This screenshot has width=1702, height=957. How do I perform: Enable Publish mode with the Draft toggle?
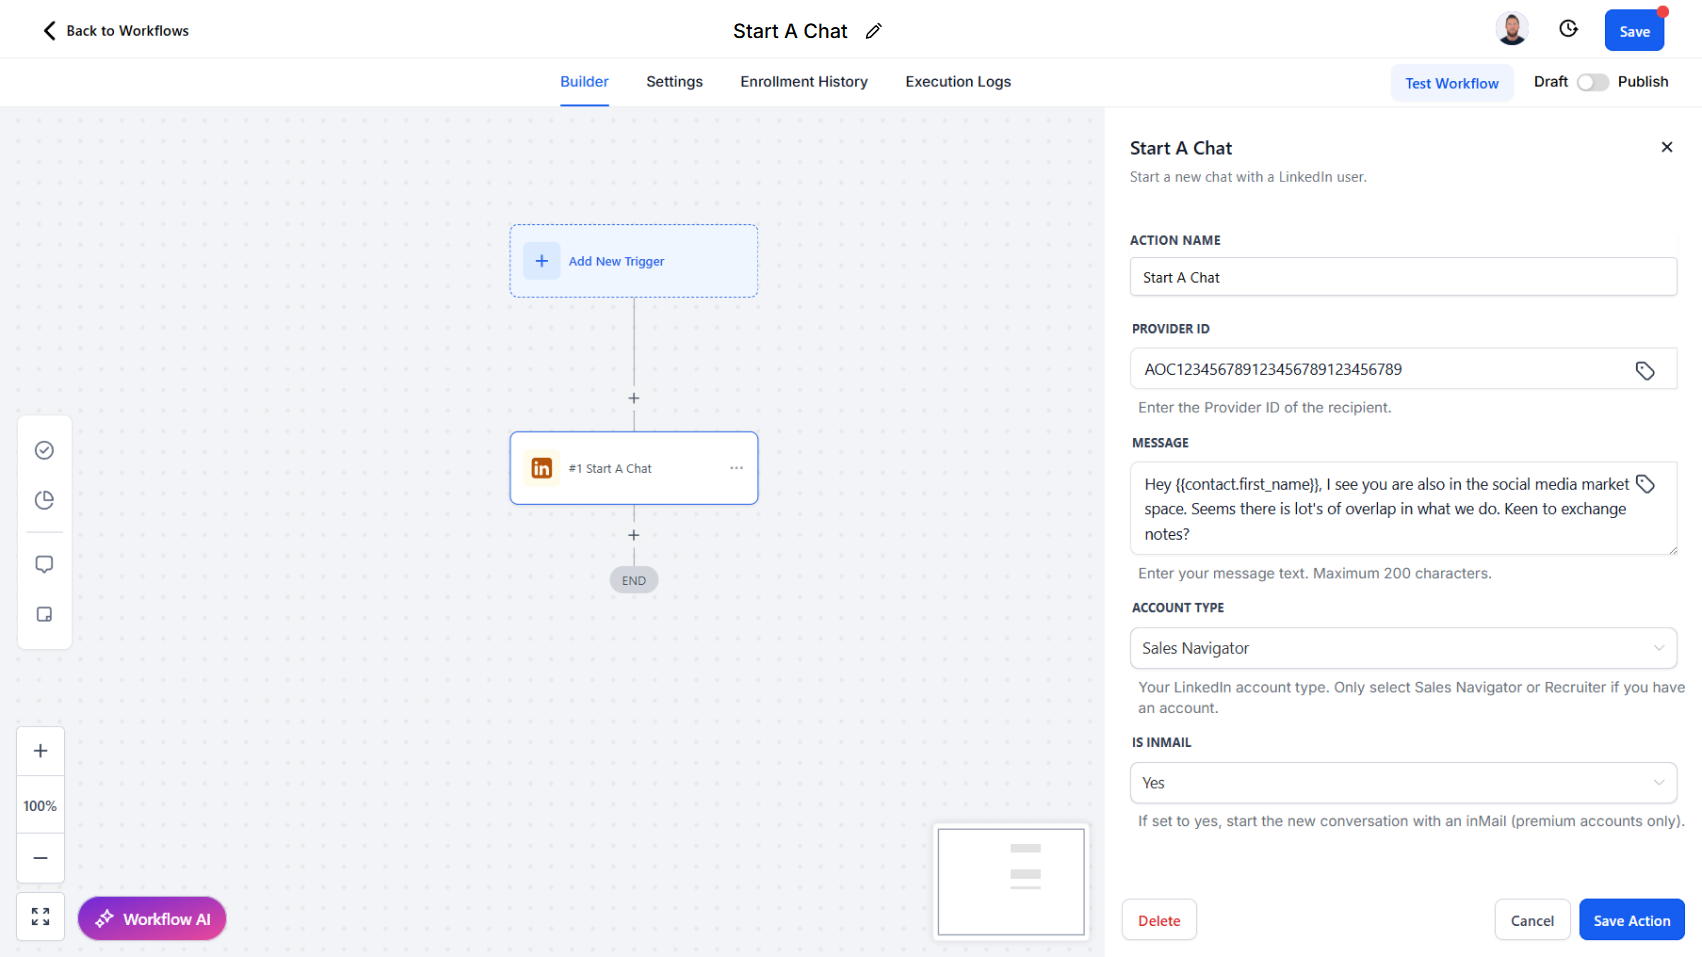1592,82
